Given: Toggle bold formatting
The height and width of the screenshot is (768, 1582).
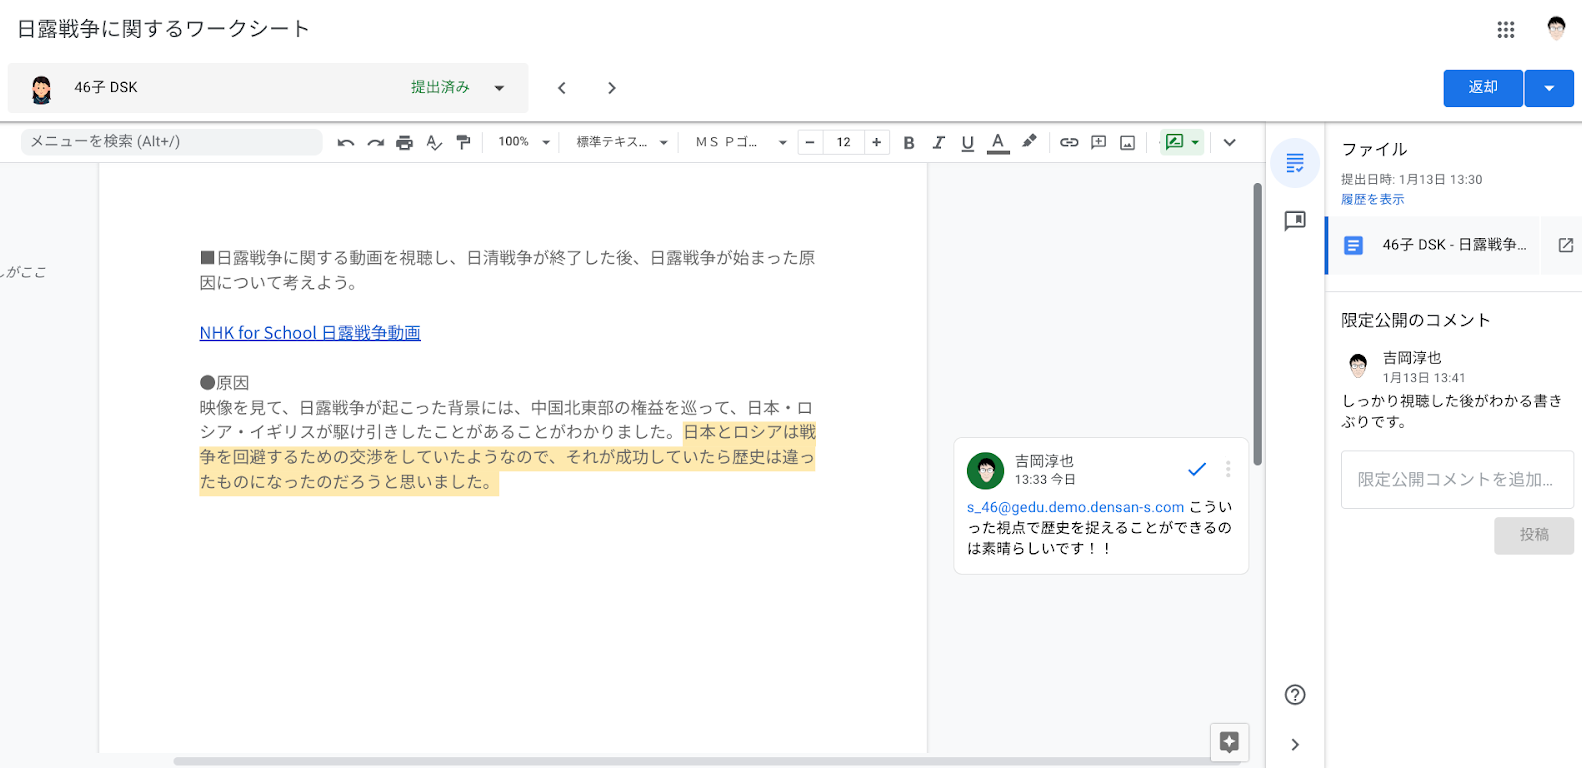Looking at the screenshot, I should (x=909, y=142).
